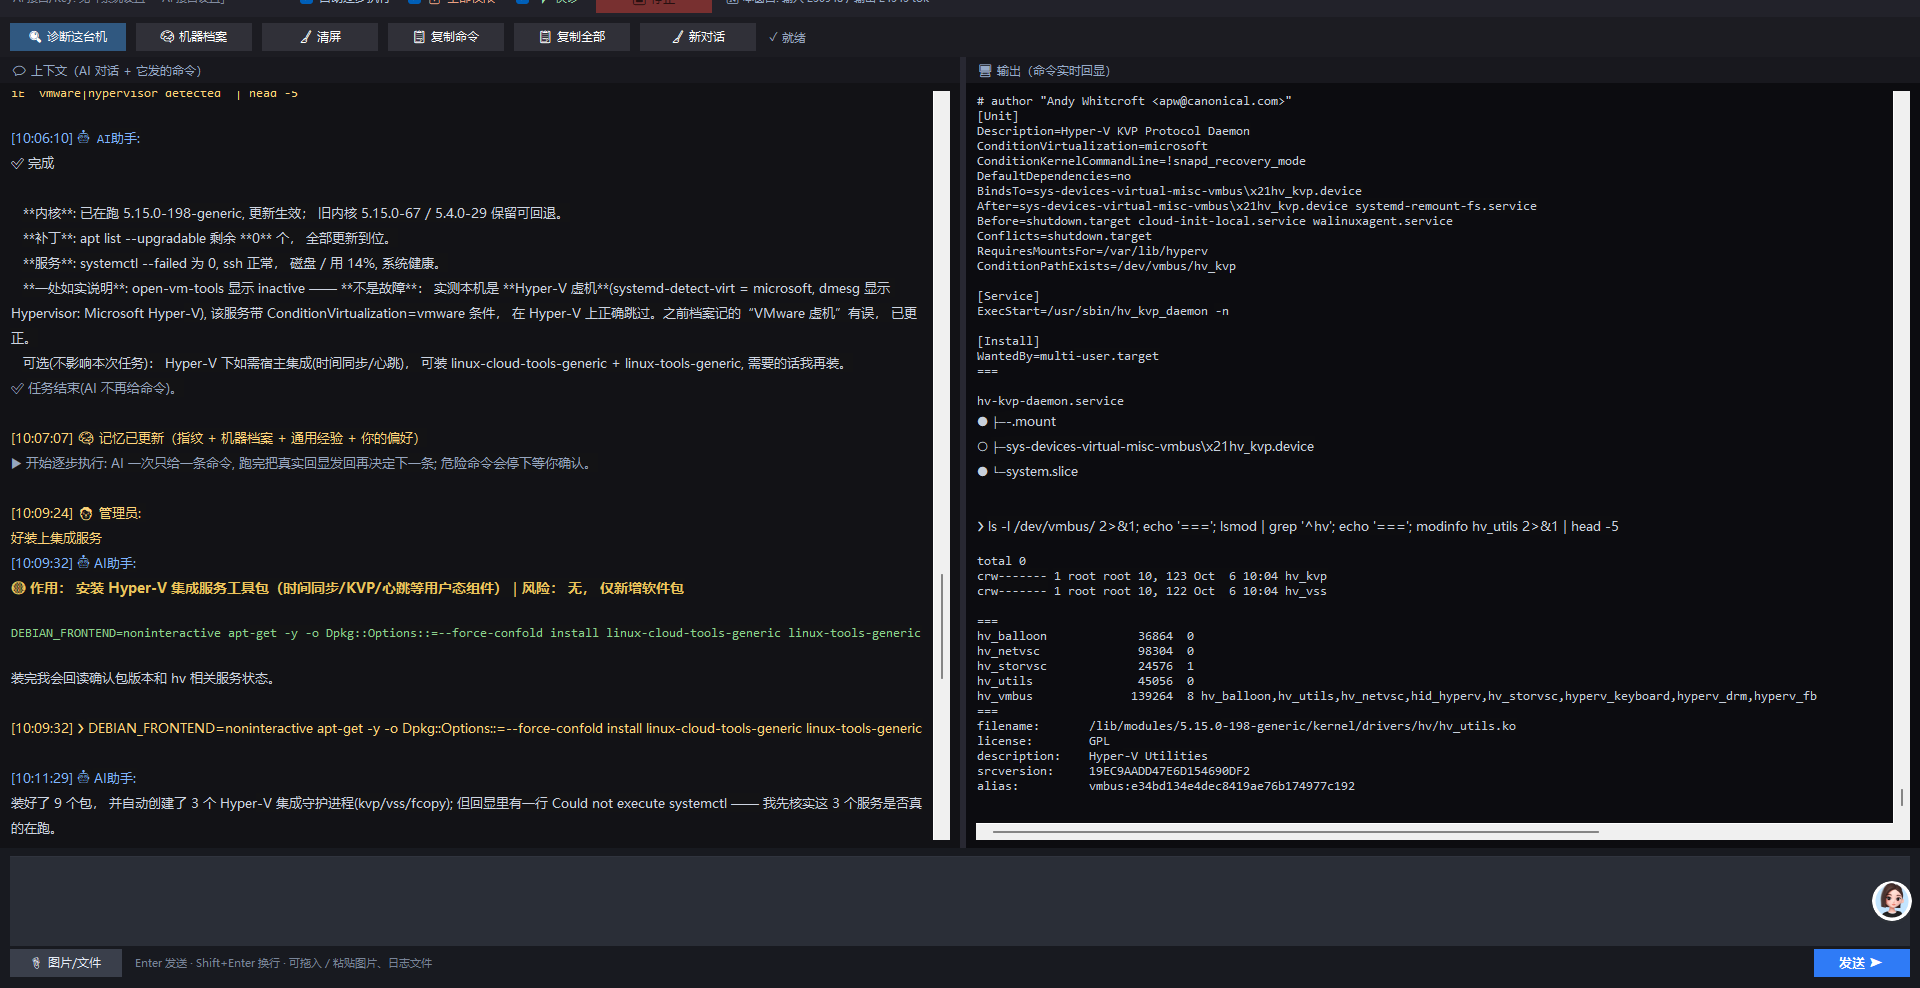The width and height of the screenshot is (1920, 988).
Task: Send the message with 发送
Action: click(x=1861, y=963)
